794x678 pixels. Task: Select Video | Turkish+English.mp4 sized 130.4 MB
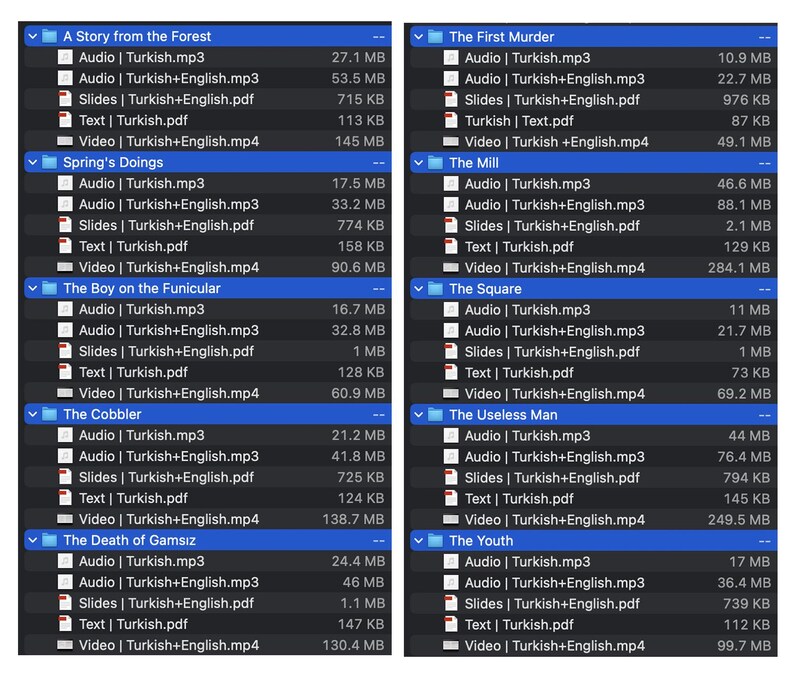(x=169, y=646)
